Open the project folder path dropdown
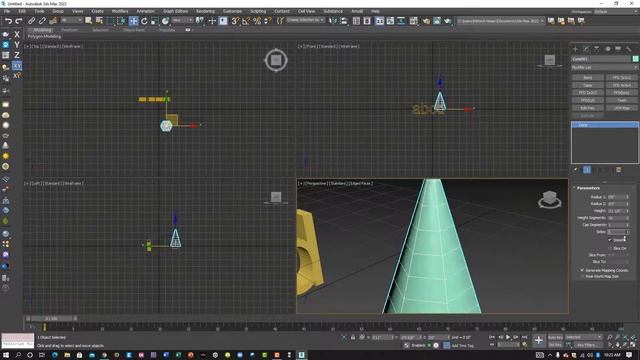The height and width of the screenshot is (360, 640). pos(501,21)
